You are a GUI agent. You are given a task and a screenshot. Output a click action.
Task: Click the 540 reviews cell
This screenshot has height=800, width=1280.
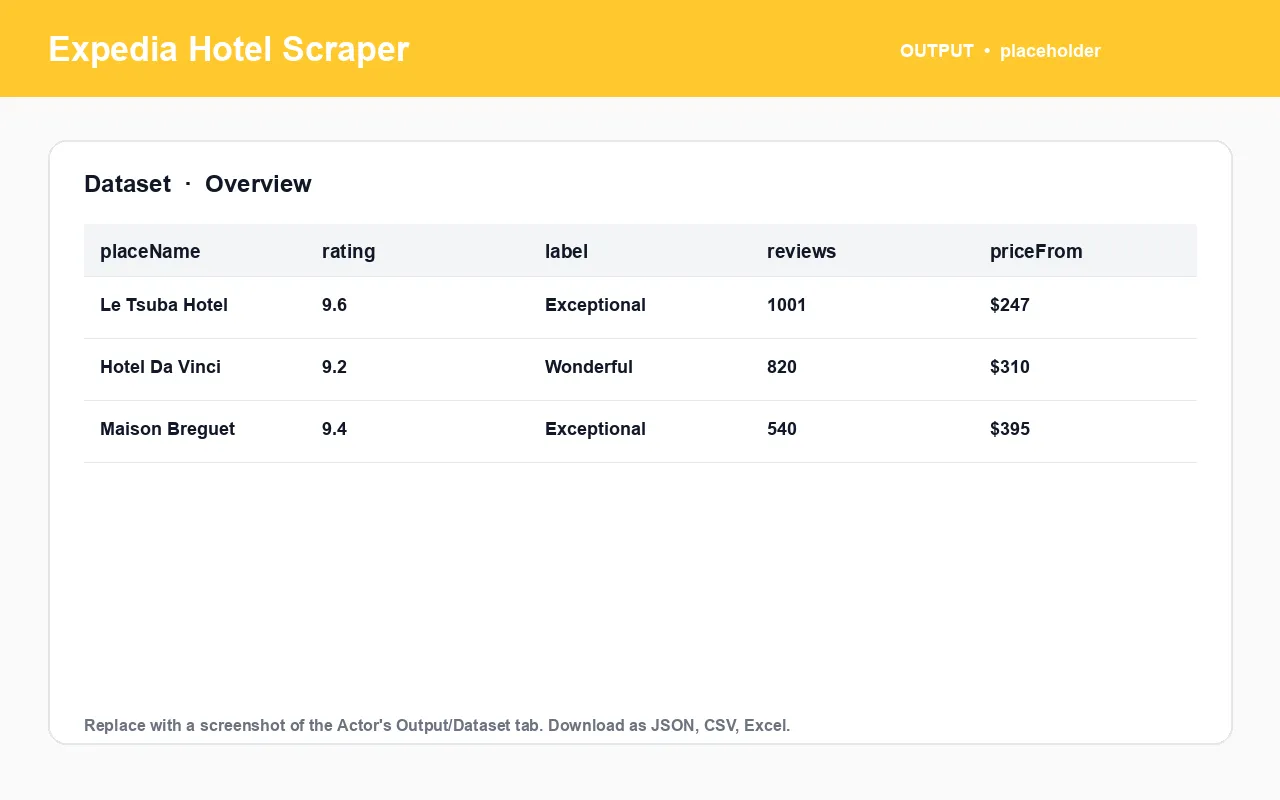pyautogui.click(x=782, y=429)
